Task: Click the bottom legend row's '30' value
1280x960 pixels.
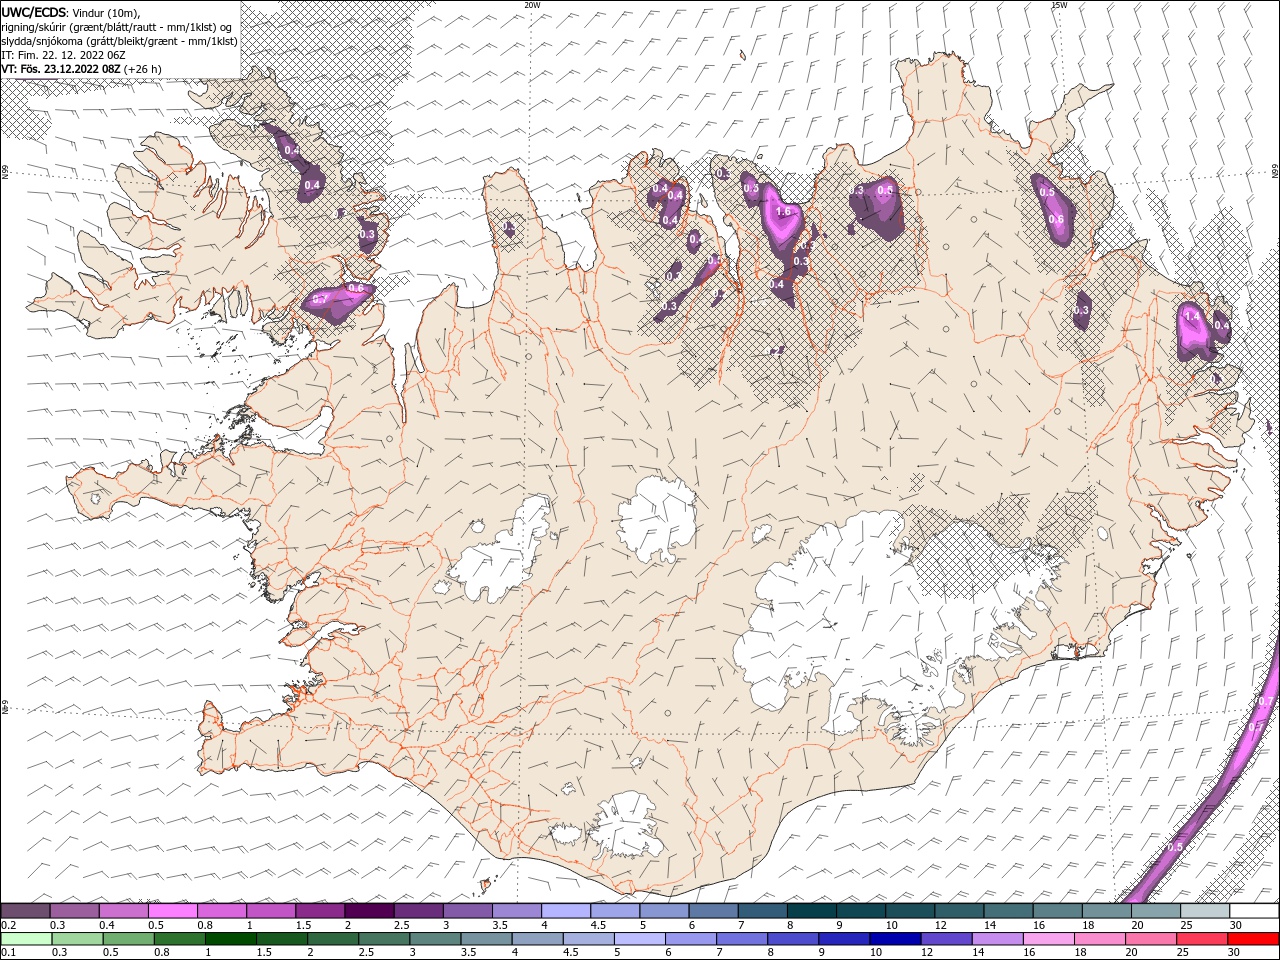Action: point(1236,953)
